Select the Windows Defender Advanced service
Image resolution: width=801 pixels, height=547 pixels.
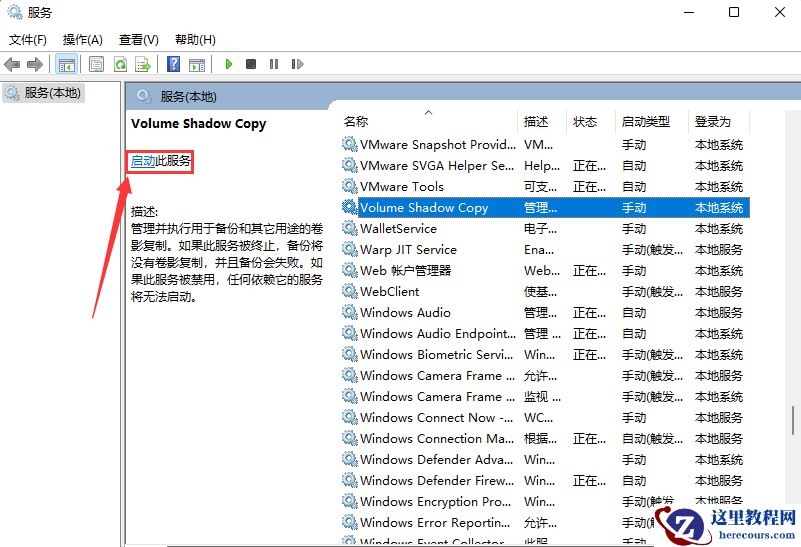(x=436, y=459)
